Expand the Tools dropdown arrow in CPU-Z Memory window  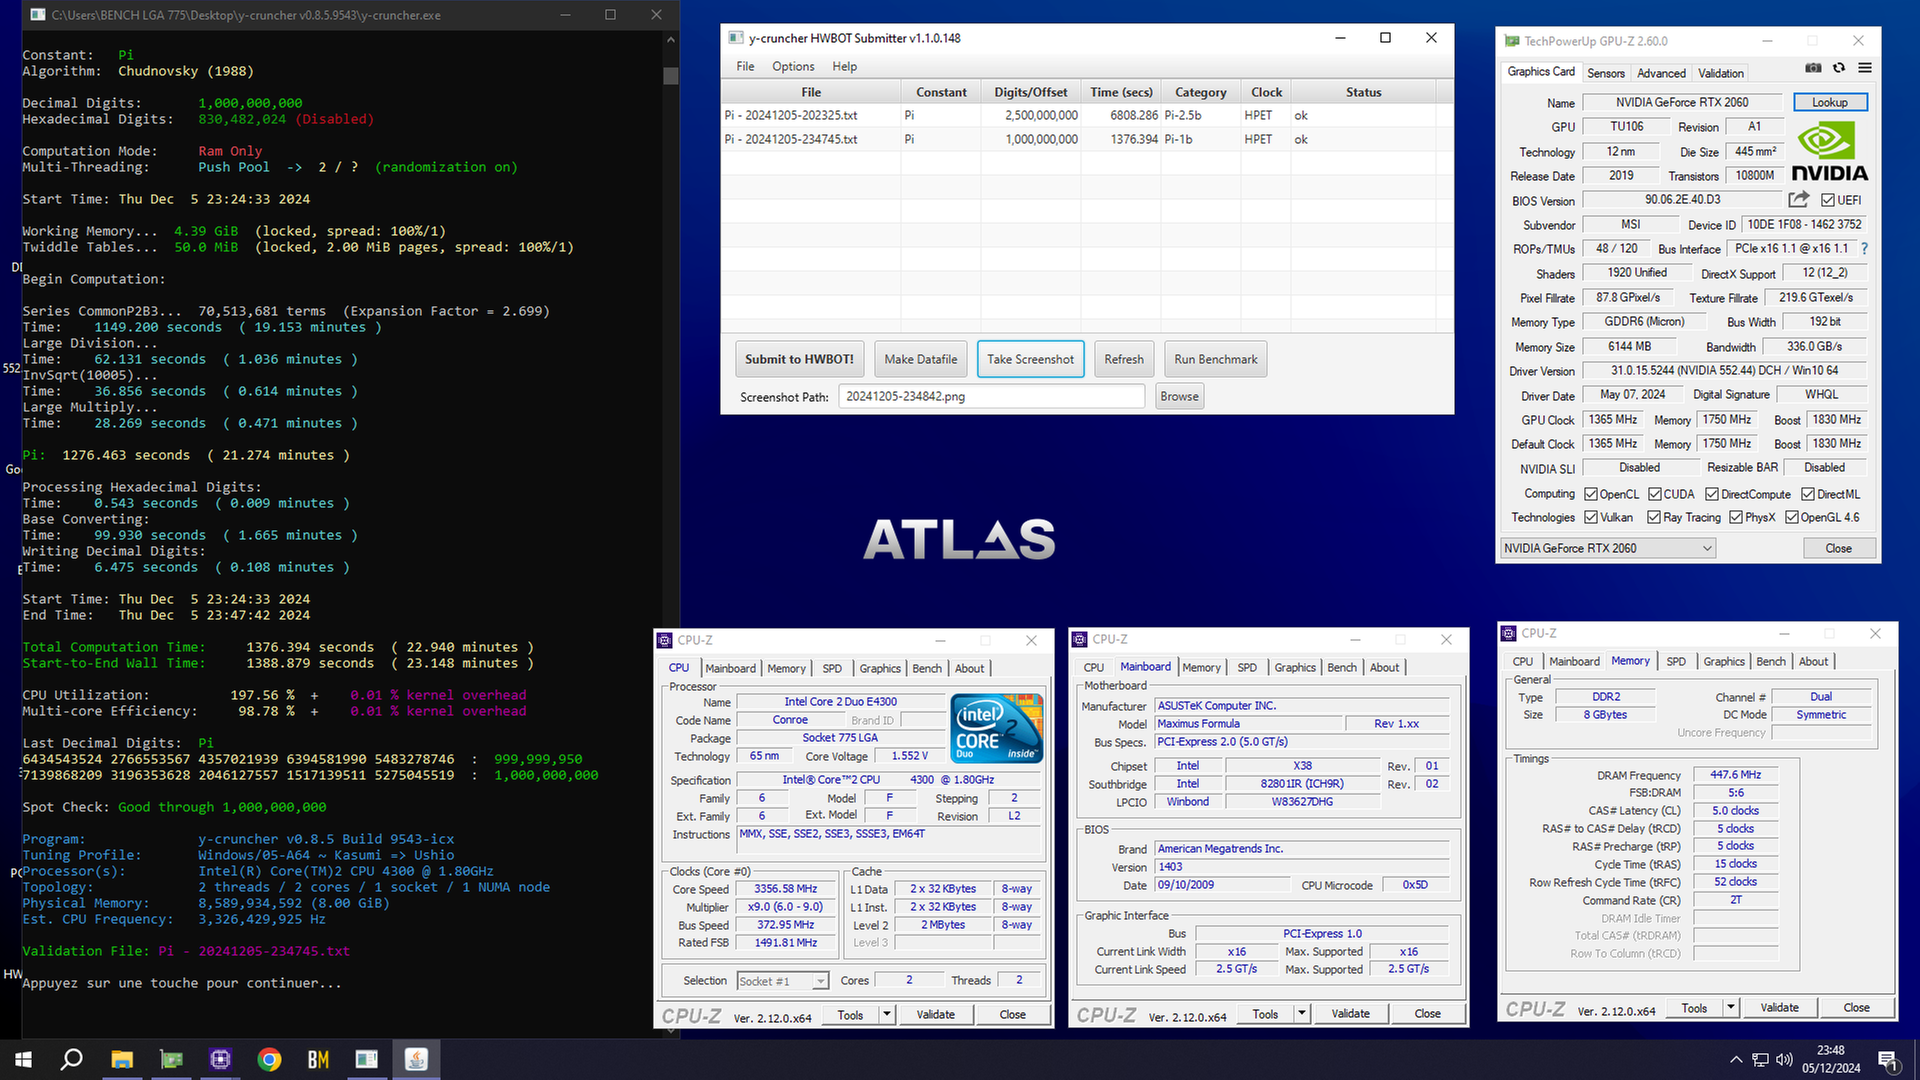(1730, 1008)
